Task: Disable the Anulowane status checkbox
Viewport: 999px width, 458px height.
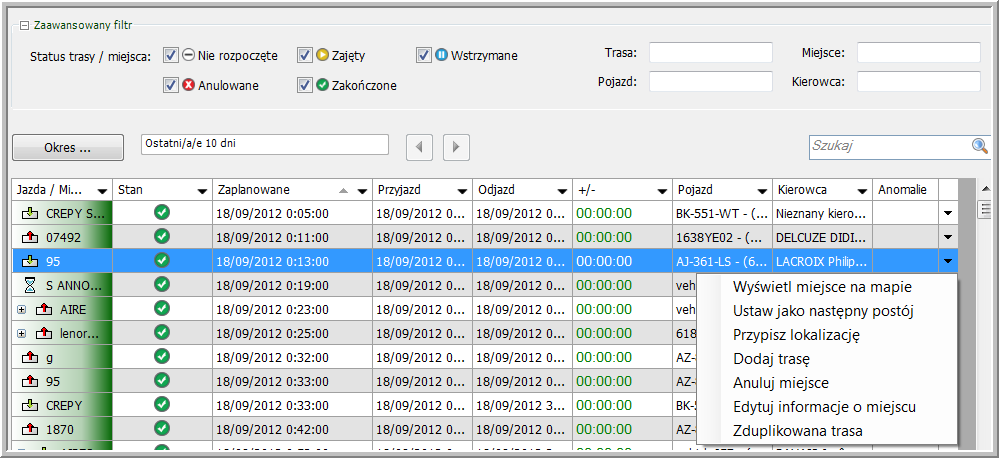Action: [x=171, y=85]
